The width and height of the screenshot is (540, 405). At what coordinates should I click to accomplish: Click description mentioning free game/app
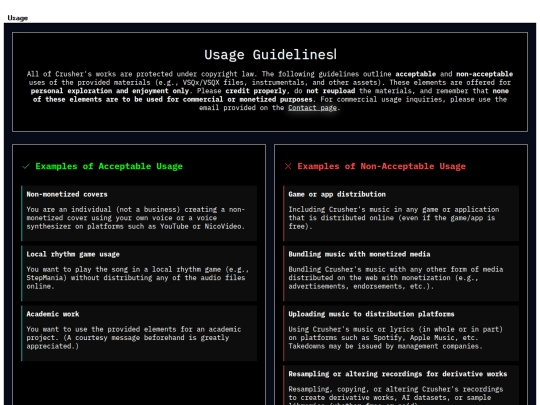pos(394,218)
